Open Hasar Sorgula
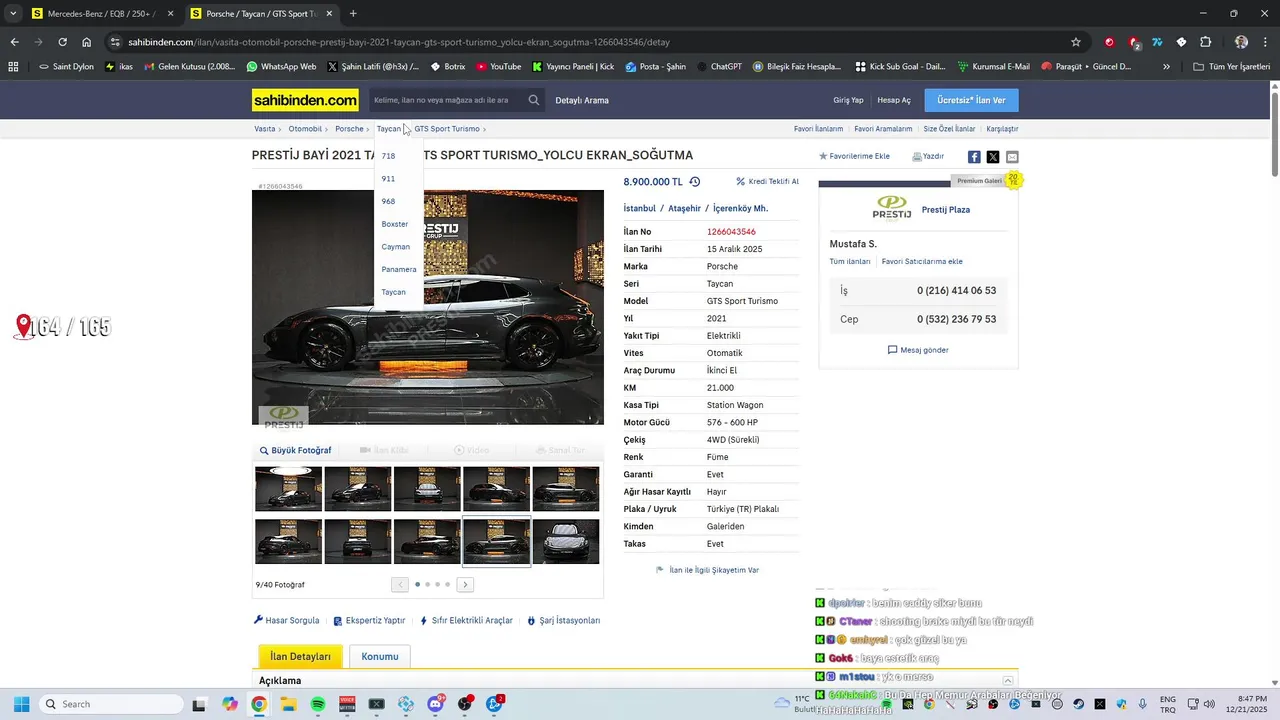Screen dimensions: 1280x720 tap(286, 621)
